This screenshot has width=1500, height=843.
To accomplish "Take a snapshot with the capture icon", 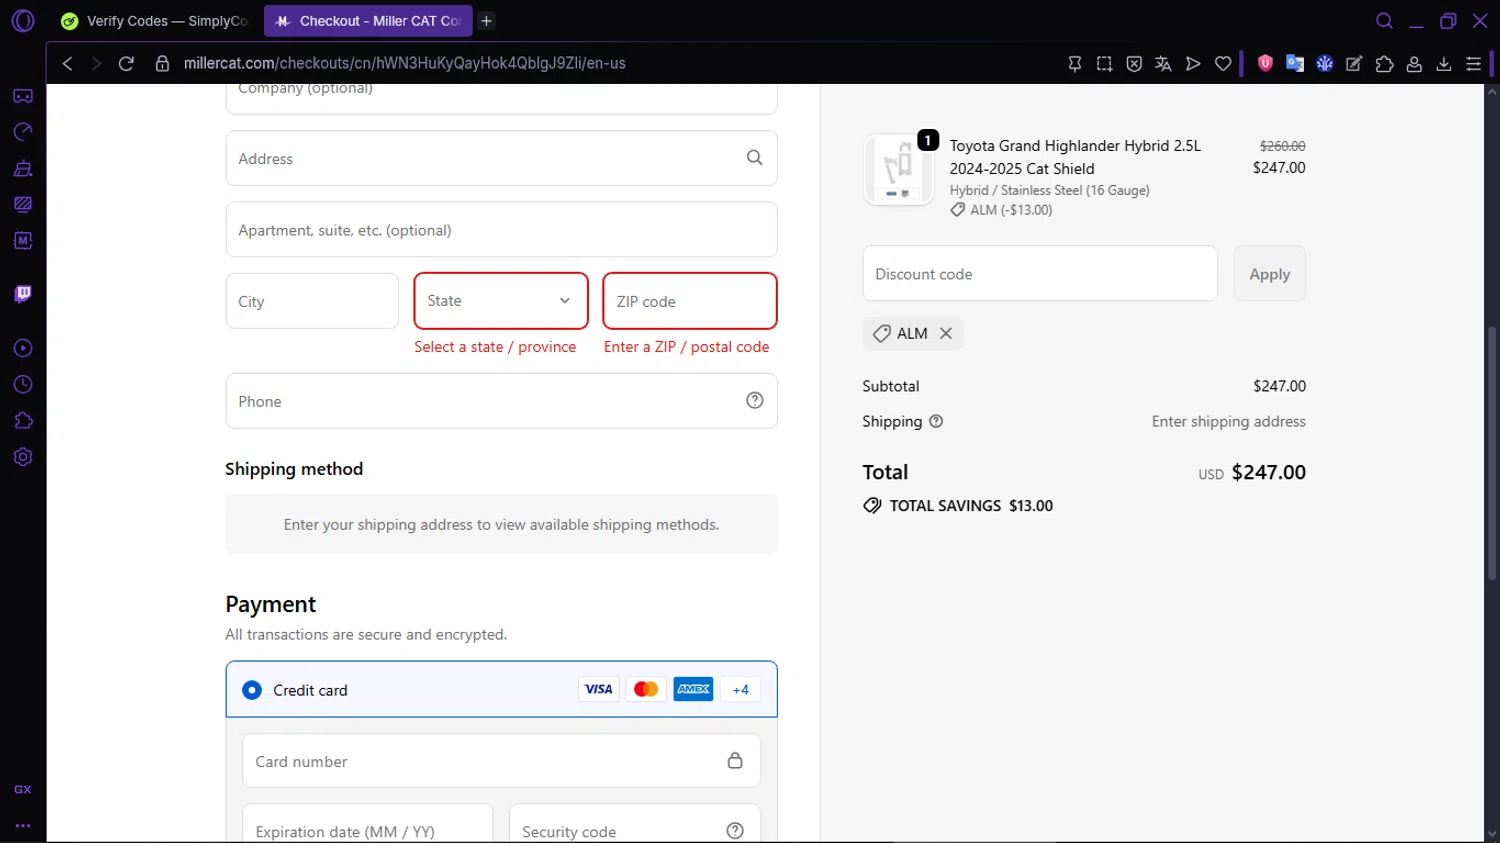I will coord(1104,63).
